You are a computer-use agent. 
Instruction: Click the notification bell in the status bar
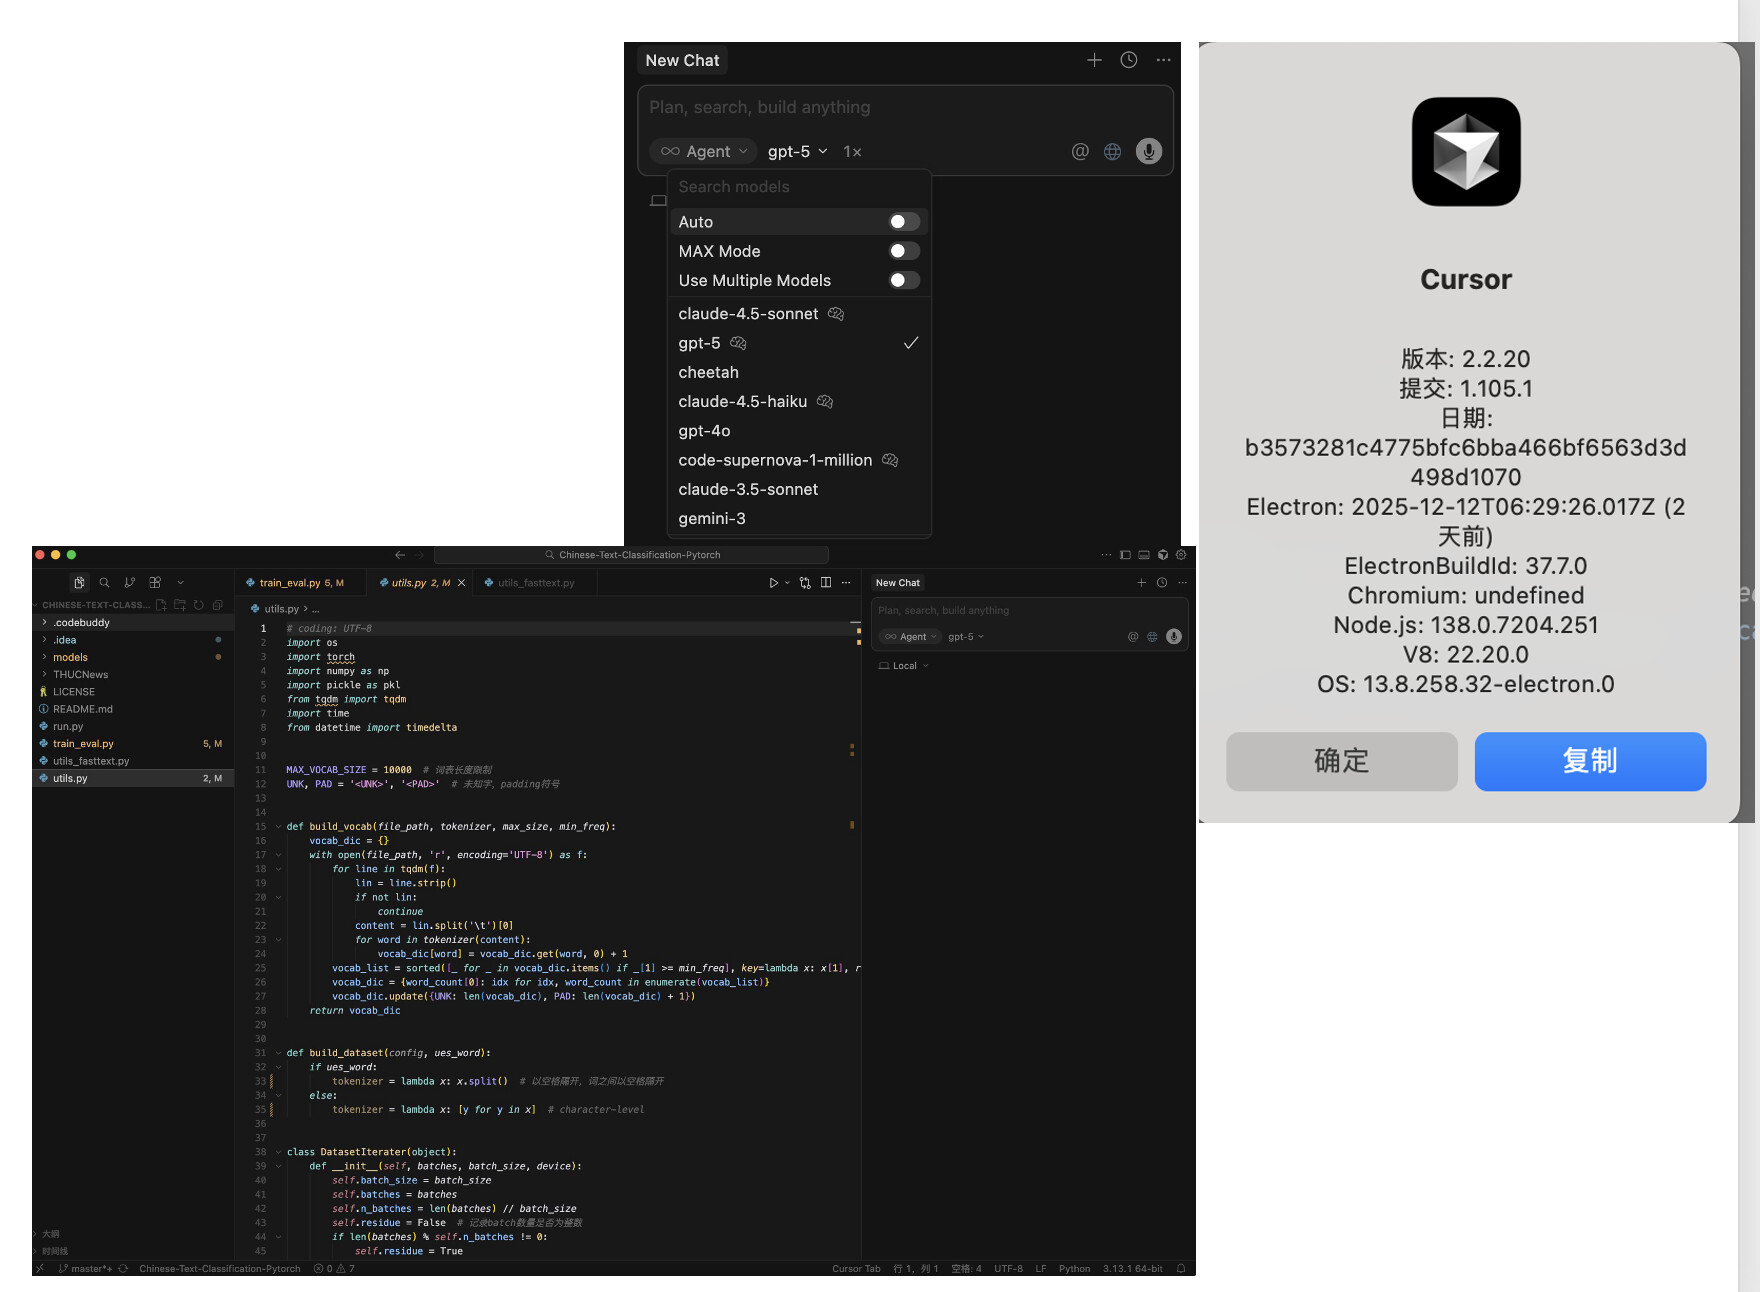[1181, 1269]
